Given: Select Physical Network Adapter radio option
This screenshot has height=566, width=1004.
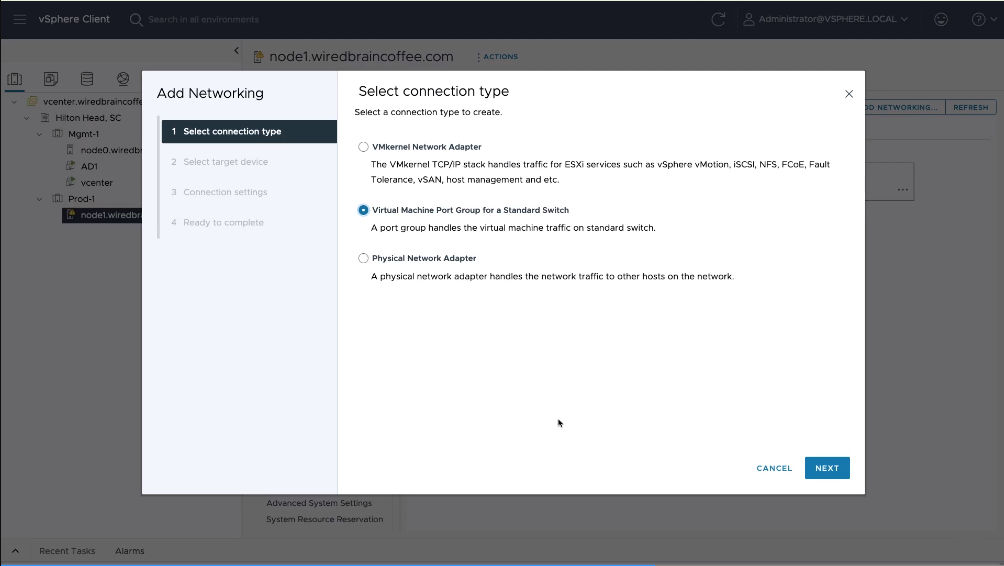Looking at the screenshot, I should [x=364, y=258].
